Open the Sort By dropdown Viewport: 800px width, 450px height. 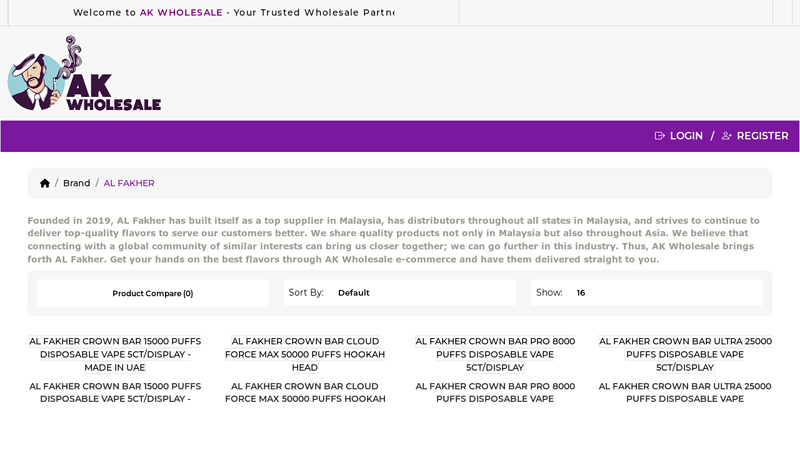(x=400, y=293)
